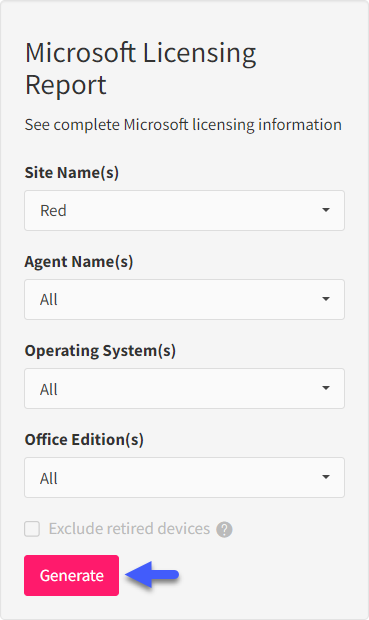Click the caret icon in Agent Name(s) field

tap(326, 299)
